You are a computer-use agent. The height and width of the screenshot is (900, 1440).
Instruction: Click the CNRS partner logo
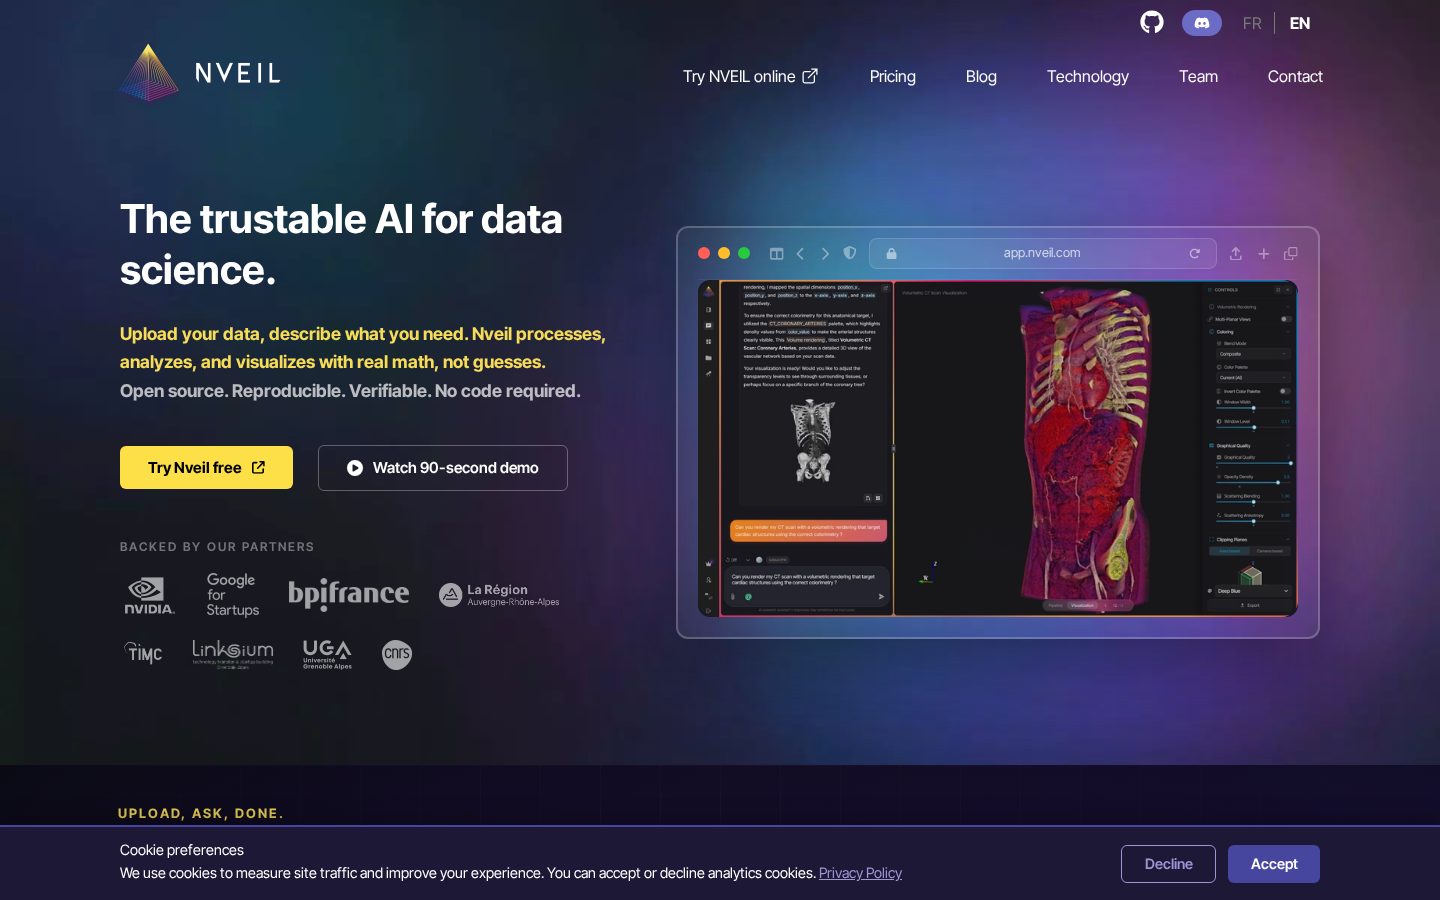tap(397, 654)
